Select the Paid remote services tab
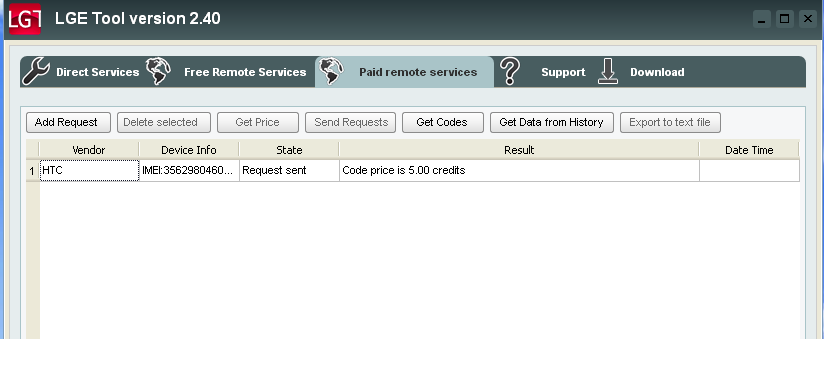The image size is (824, 384). pyautogui.click(x=405, y=72)
